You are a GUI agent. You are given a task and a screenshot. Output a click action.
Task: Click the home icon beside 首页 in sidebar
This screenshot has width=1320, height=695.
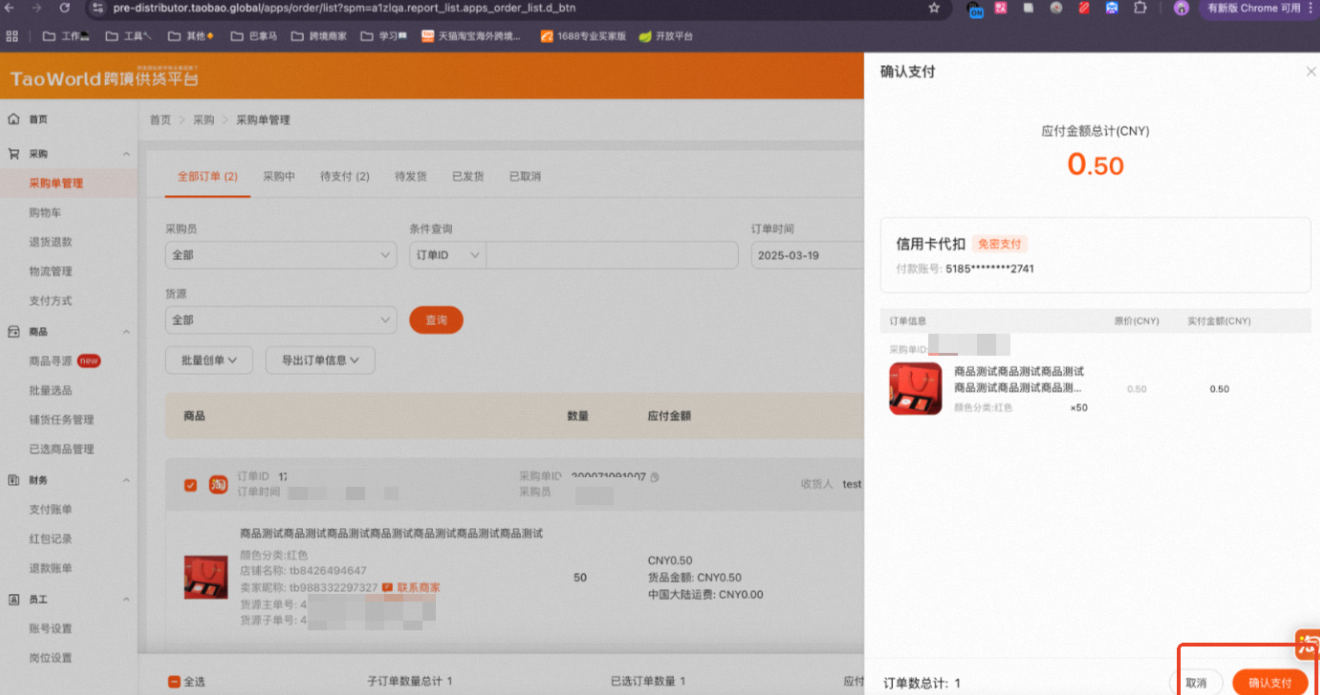pyautogui.click(x=14, y=119)
